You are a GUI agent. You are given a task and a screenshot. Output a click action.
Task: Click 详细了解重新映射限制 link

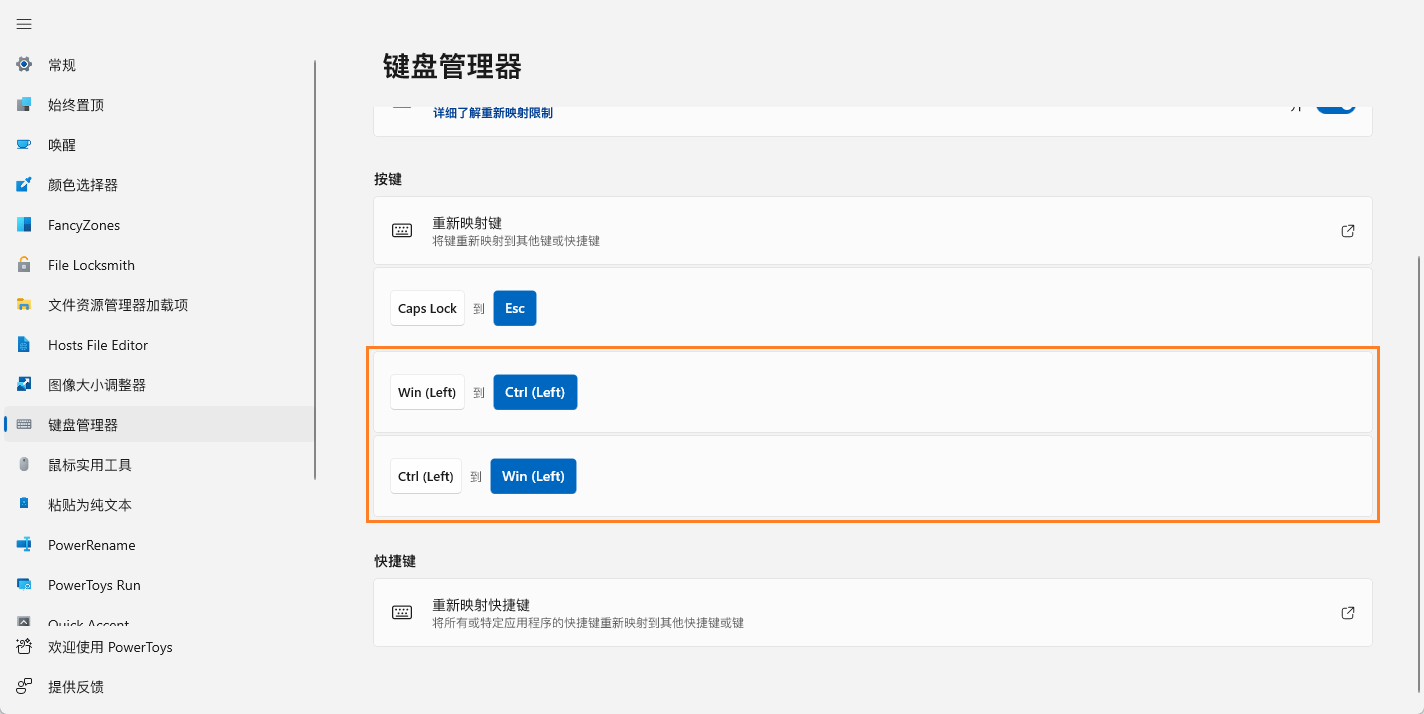click(x=492, y=113)
